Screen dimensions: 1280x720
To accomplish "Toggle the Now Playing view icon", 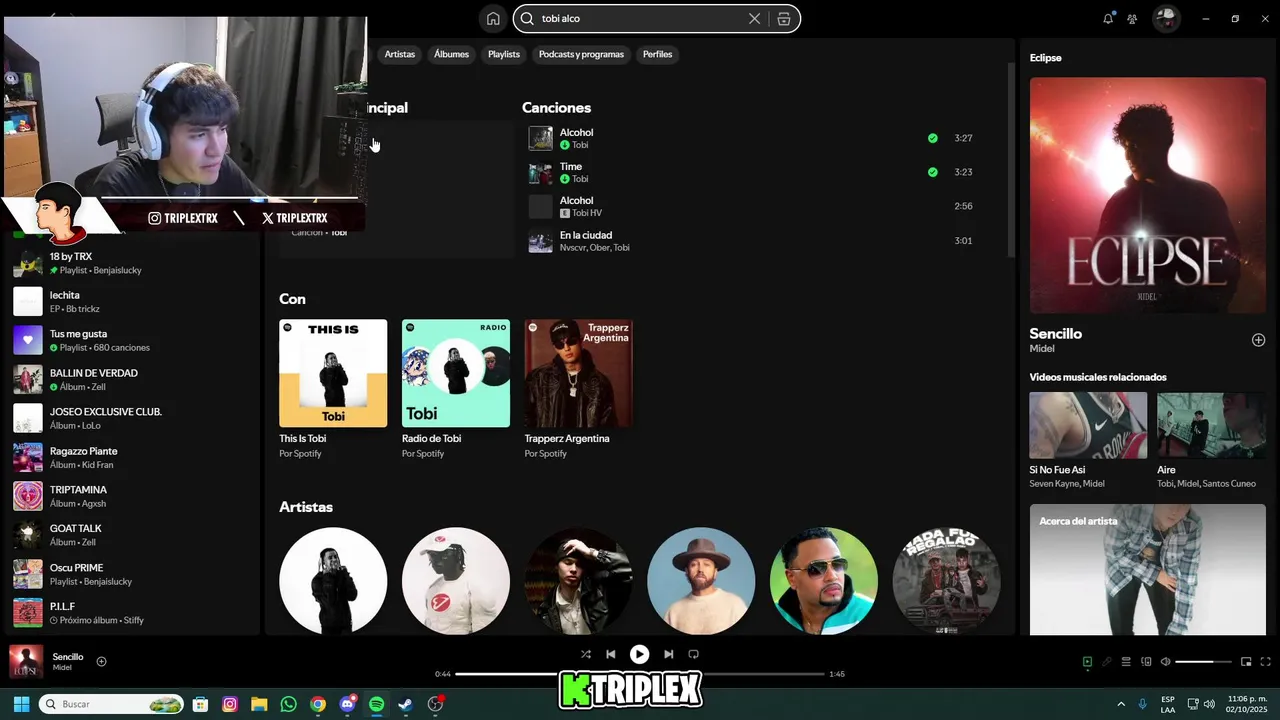I will pyautogui.click(x=1087, y=661).
